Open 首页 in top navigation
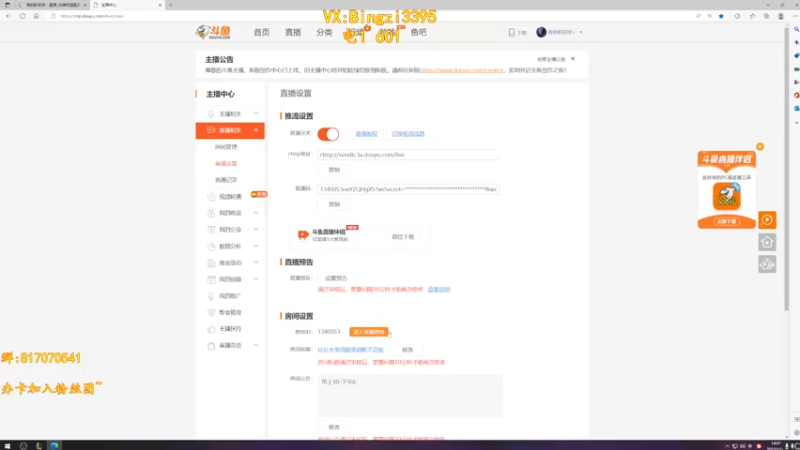Image resolution: width=800 pixels, height=450 pixels. click(x=261, y=32)
